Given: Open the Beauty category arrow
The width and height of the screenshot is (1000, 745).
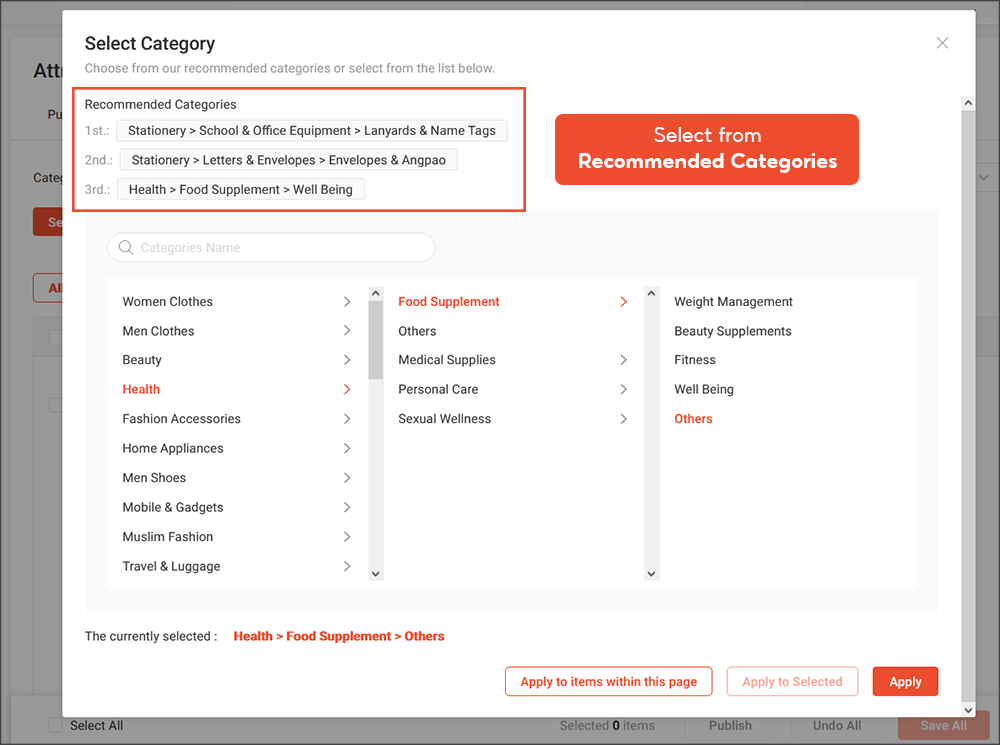Looking at the screenshot, I should 347,359.
